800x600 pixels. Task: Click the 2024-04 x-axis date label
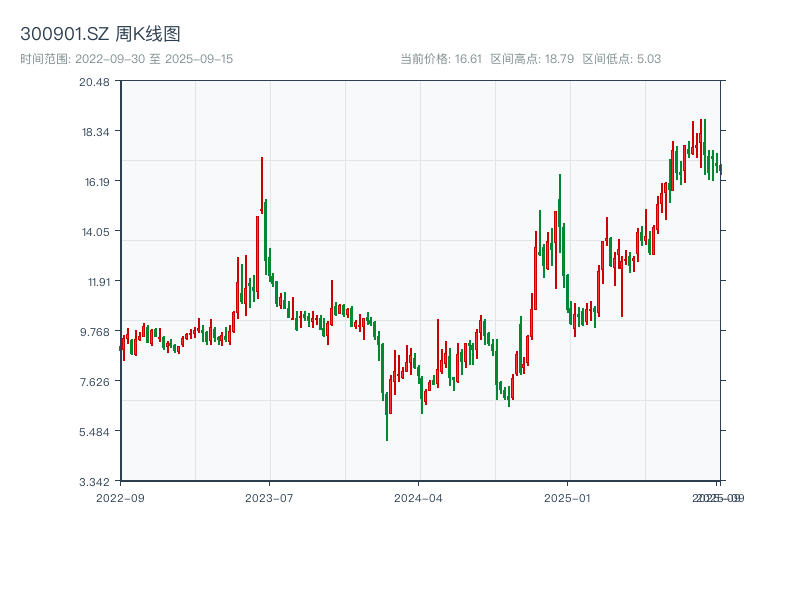[x=419, y=497]
